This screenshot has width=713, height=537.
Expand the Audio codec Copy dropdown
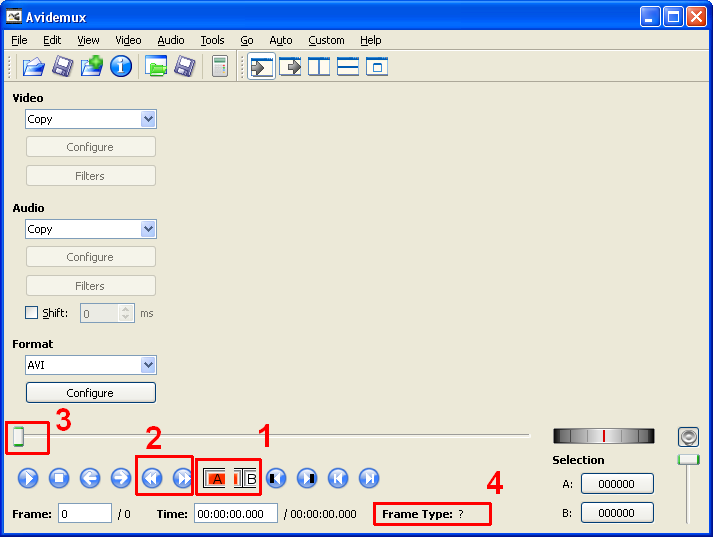pos(148,229)
